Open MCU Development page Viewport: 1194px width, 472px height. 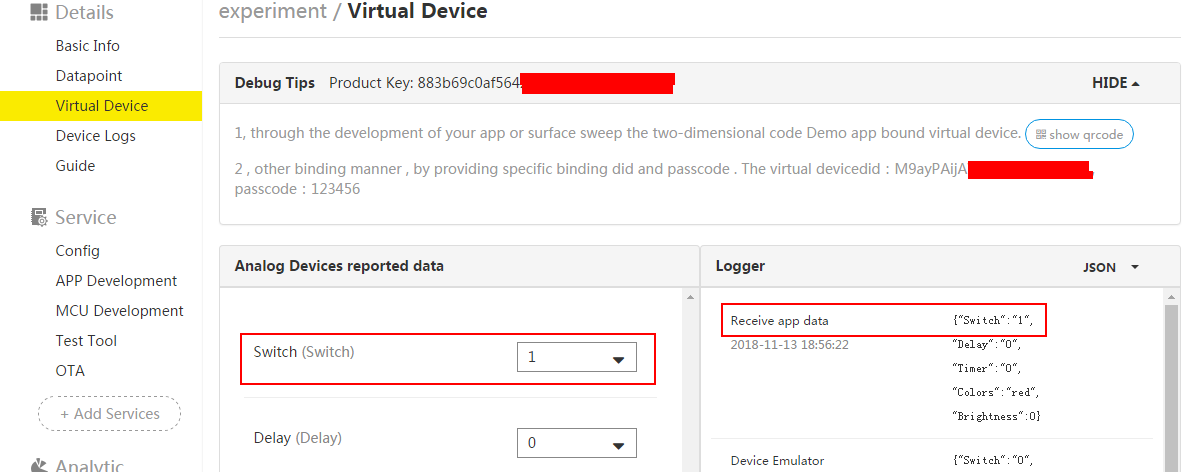click(x=120, y=311)
